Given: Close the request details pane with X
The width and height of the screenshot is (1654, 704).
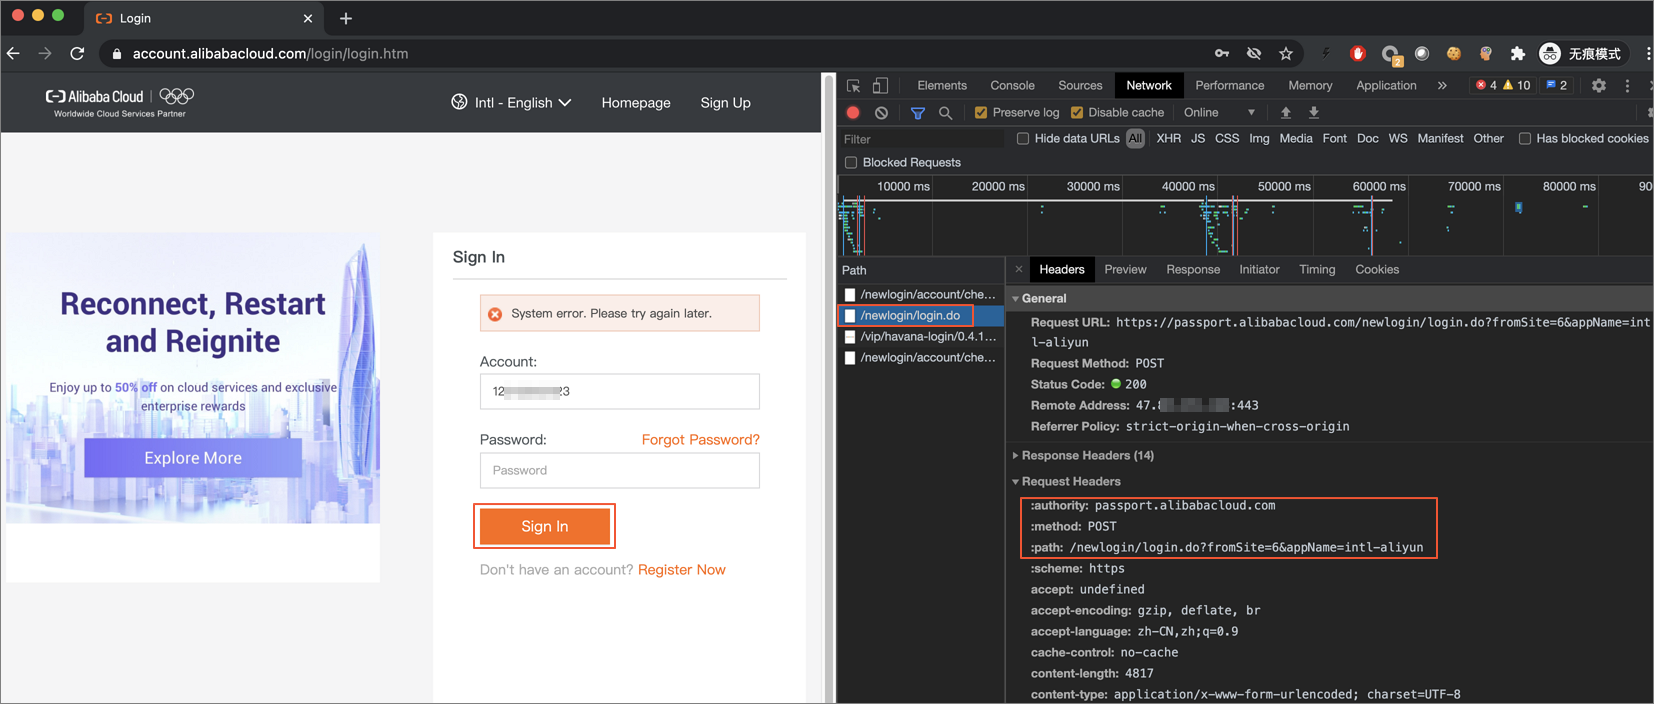Looking at the screenshot, I should coord(1019,270).
